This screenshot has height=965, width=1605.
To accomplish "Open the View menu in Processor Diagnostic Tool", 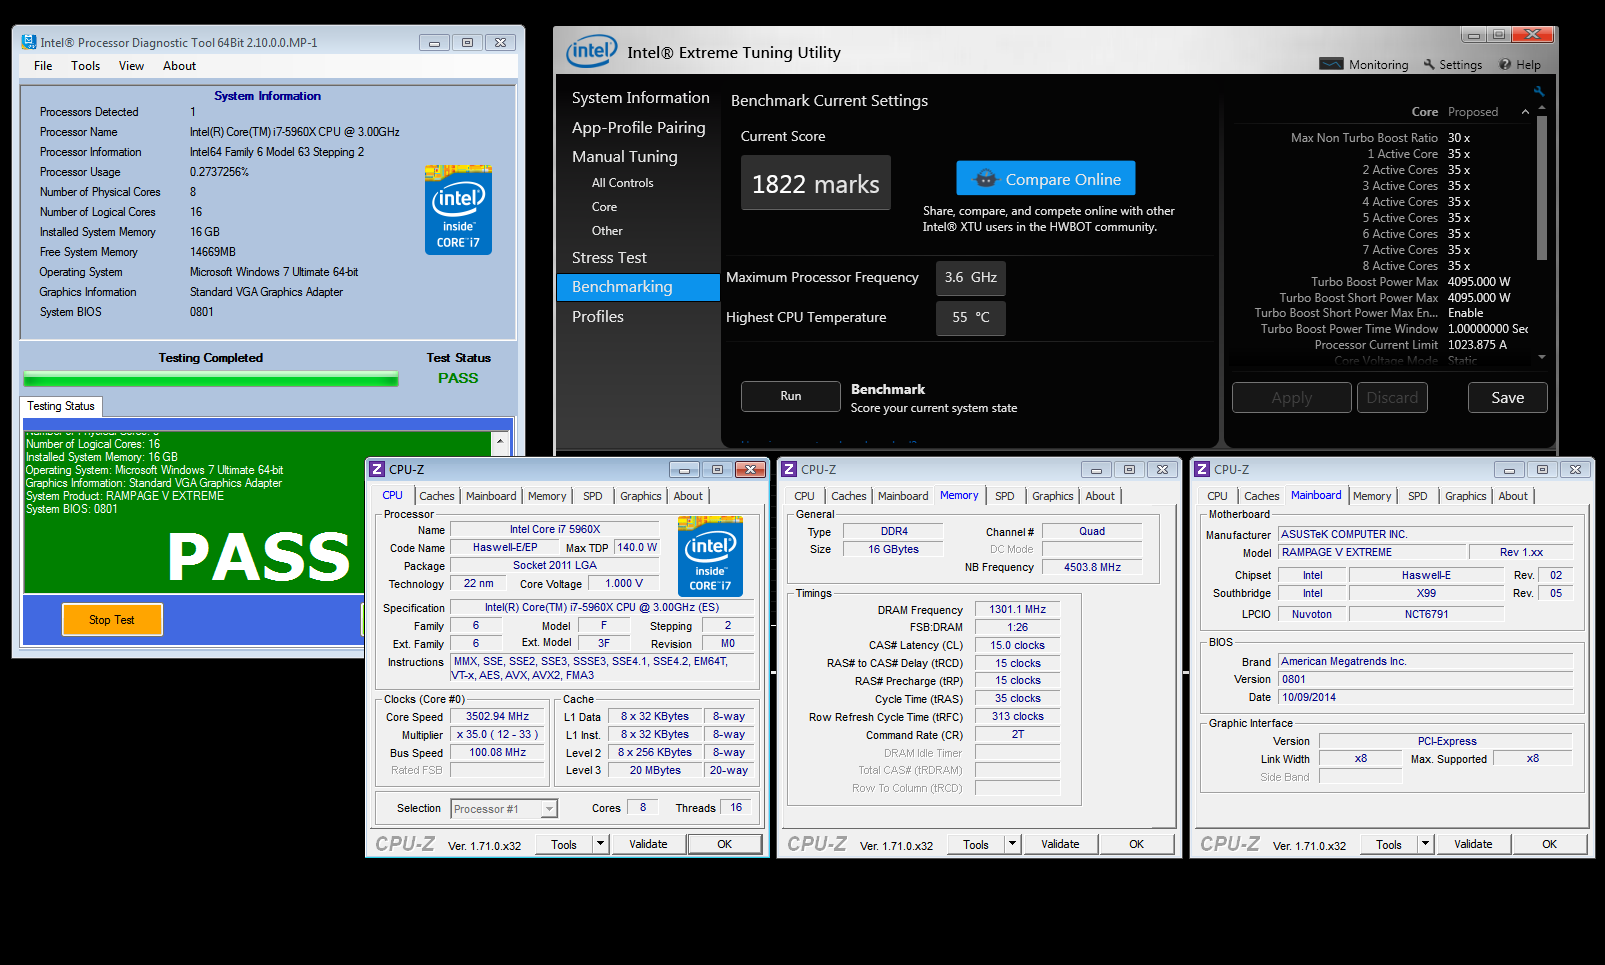I will (131, 66).
